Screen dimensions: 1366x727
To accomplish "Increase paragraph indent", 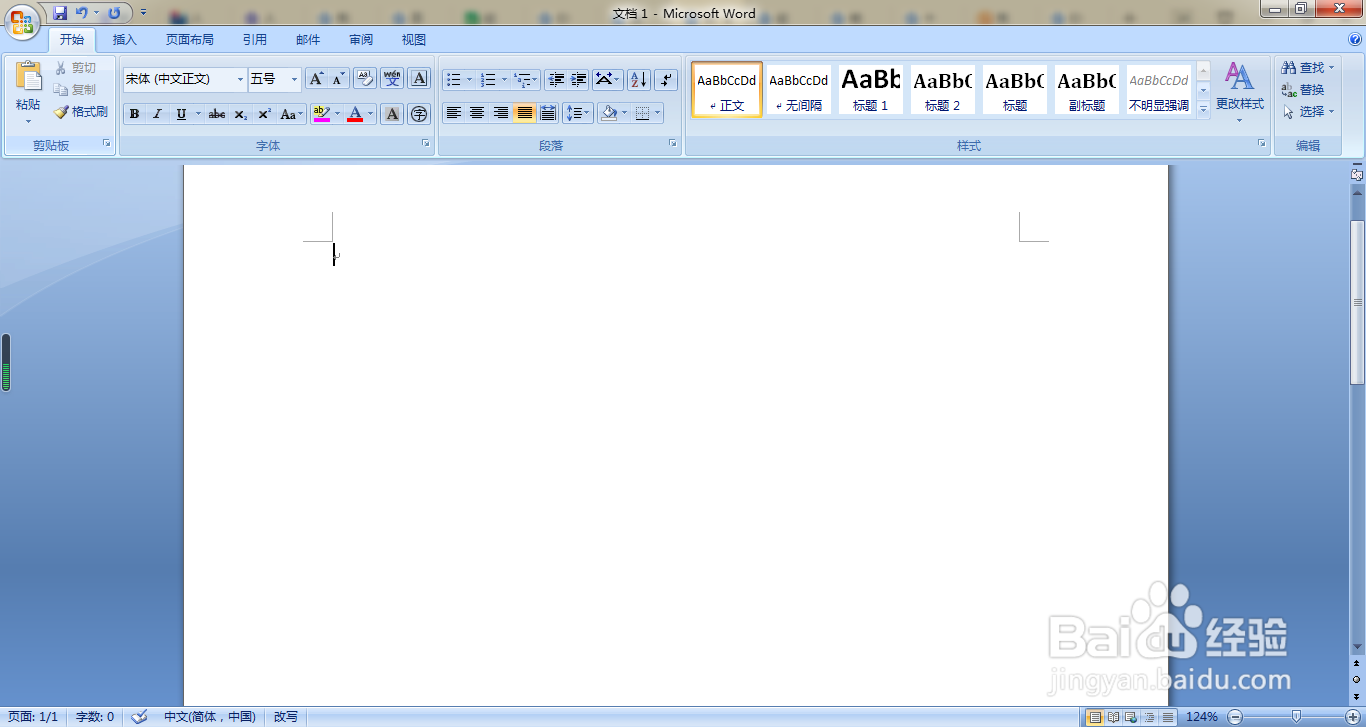I will click(578, 79).
